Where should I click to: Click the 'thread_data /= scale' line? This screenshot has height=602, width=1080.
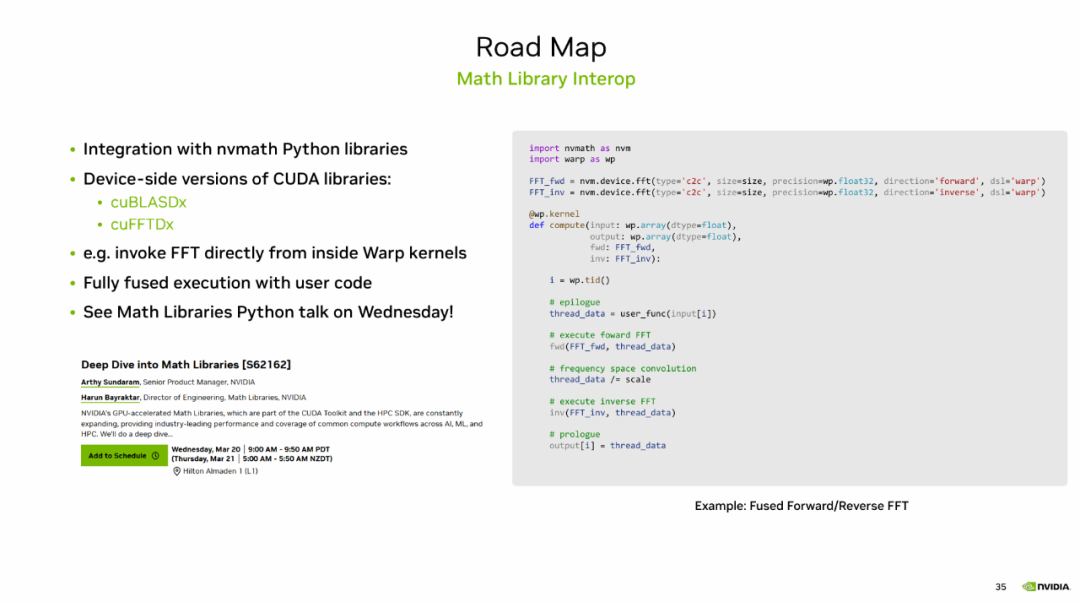point(600,380)
